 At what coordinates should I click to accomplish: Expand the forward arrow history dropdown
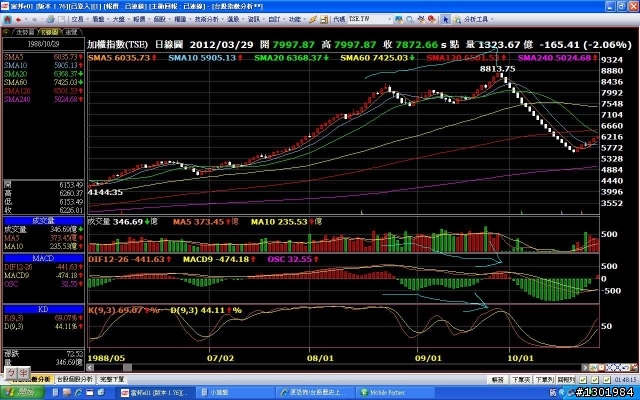[x=42, y=19]
